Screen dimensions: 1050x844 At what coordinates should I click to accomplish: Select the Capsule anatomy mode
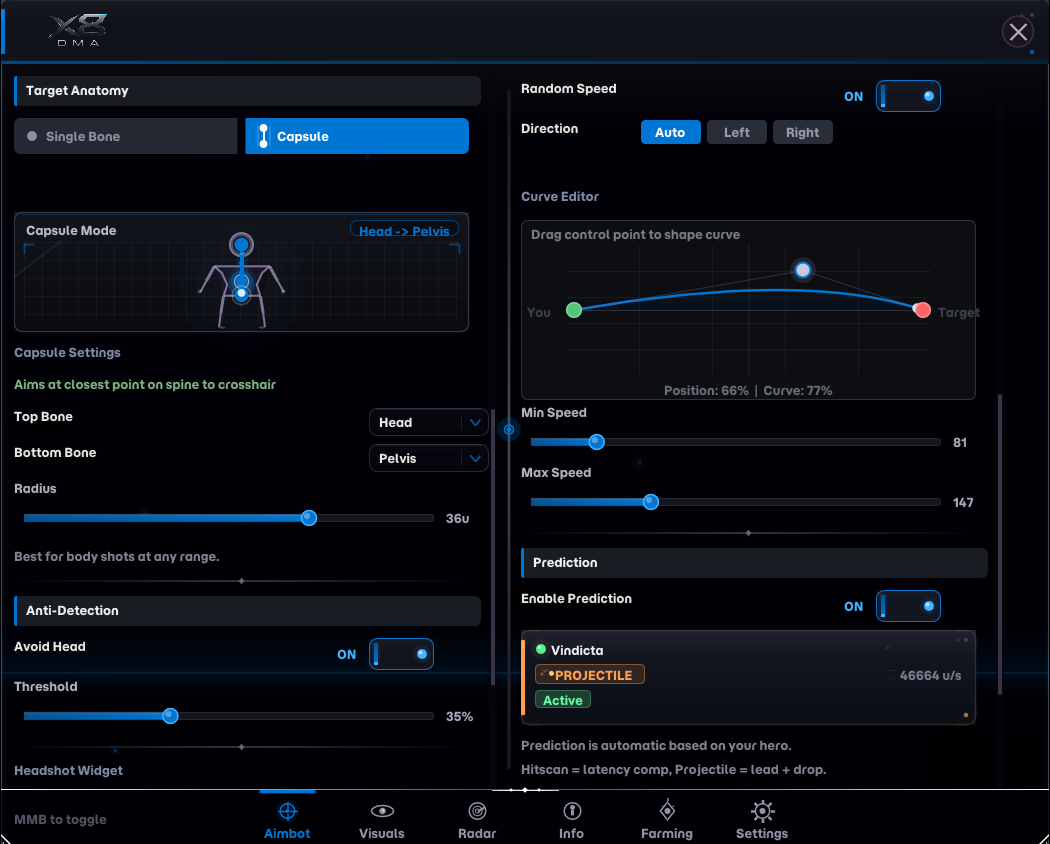pyautogui.click(x=357, y=136)
